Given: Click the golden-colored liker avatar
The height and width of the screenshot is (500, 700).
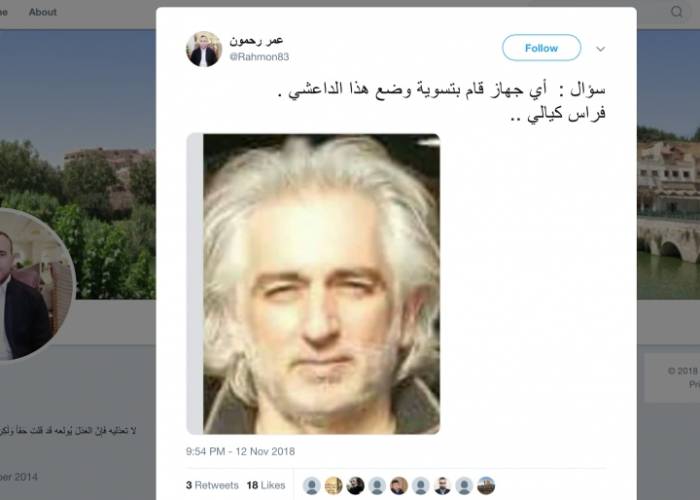Looking at the screenshot, I should click(x=333, y=486).
